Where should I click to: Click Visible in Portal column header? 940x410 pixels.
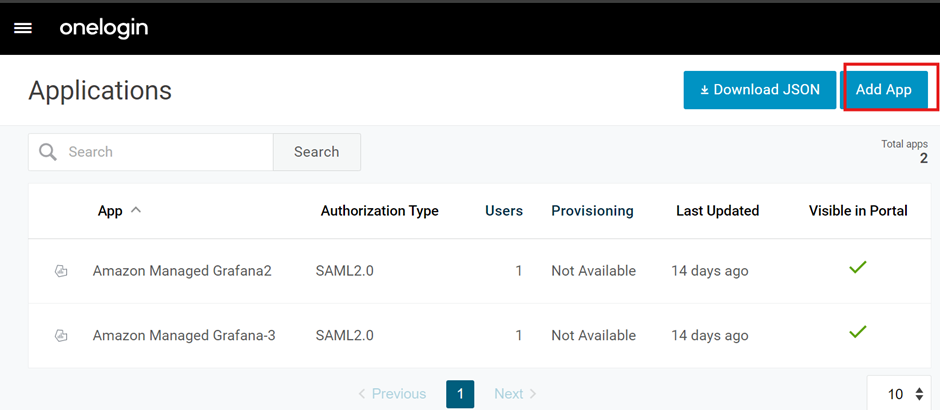(x=858, y=211)
